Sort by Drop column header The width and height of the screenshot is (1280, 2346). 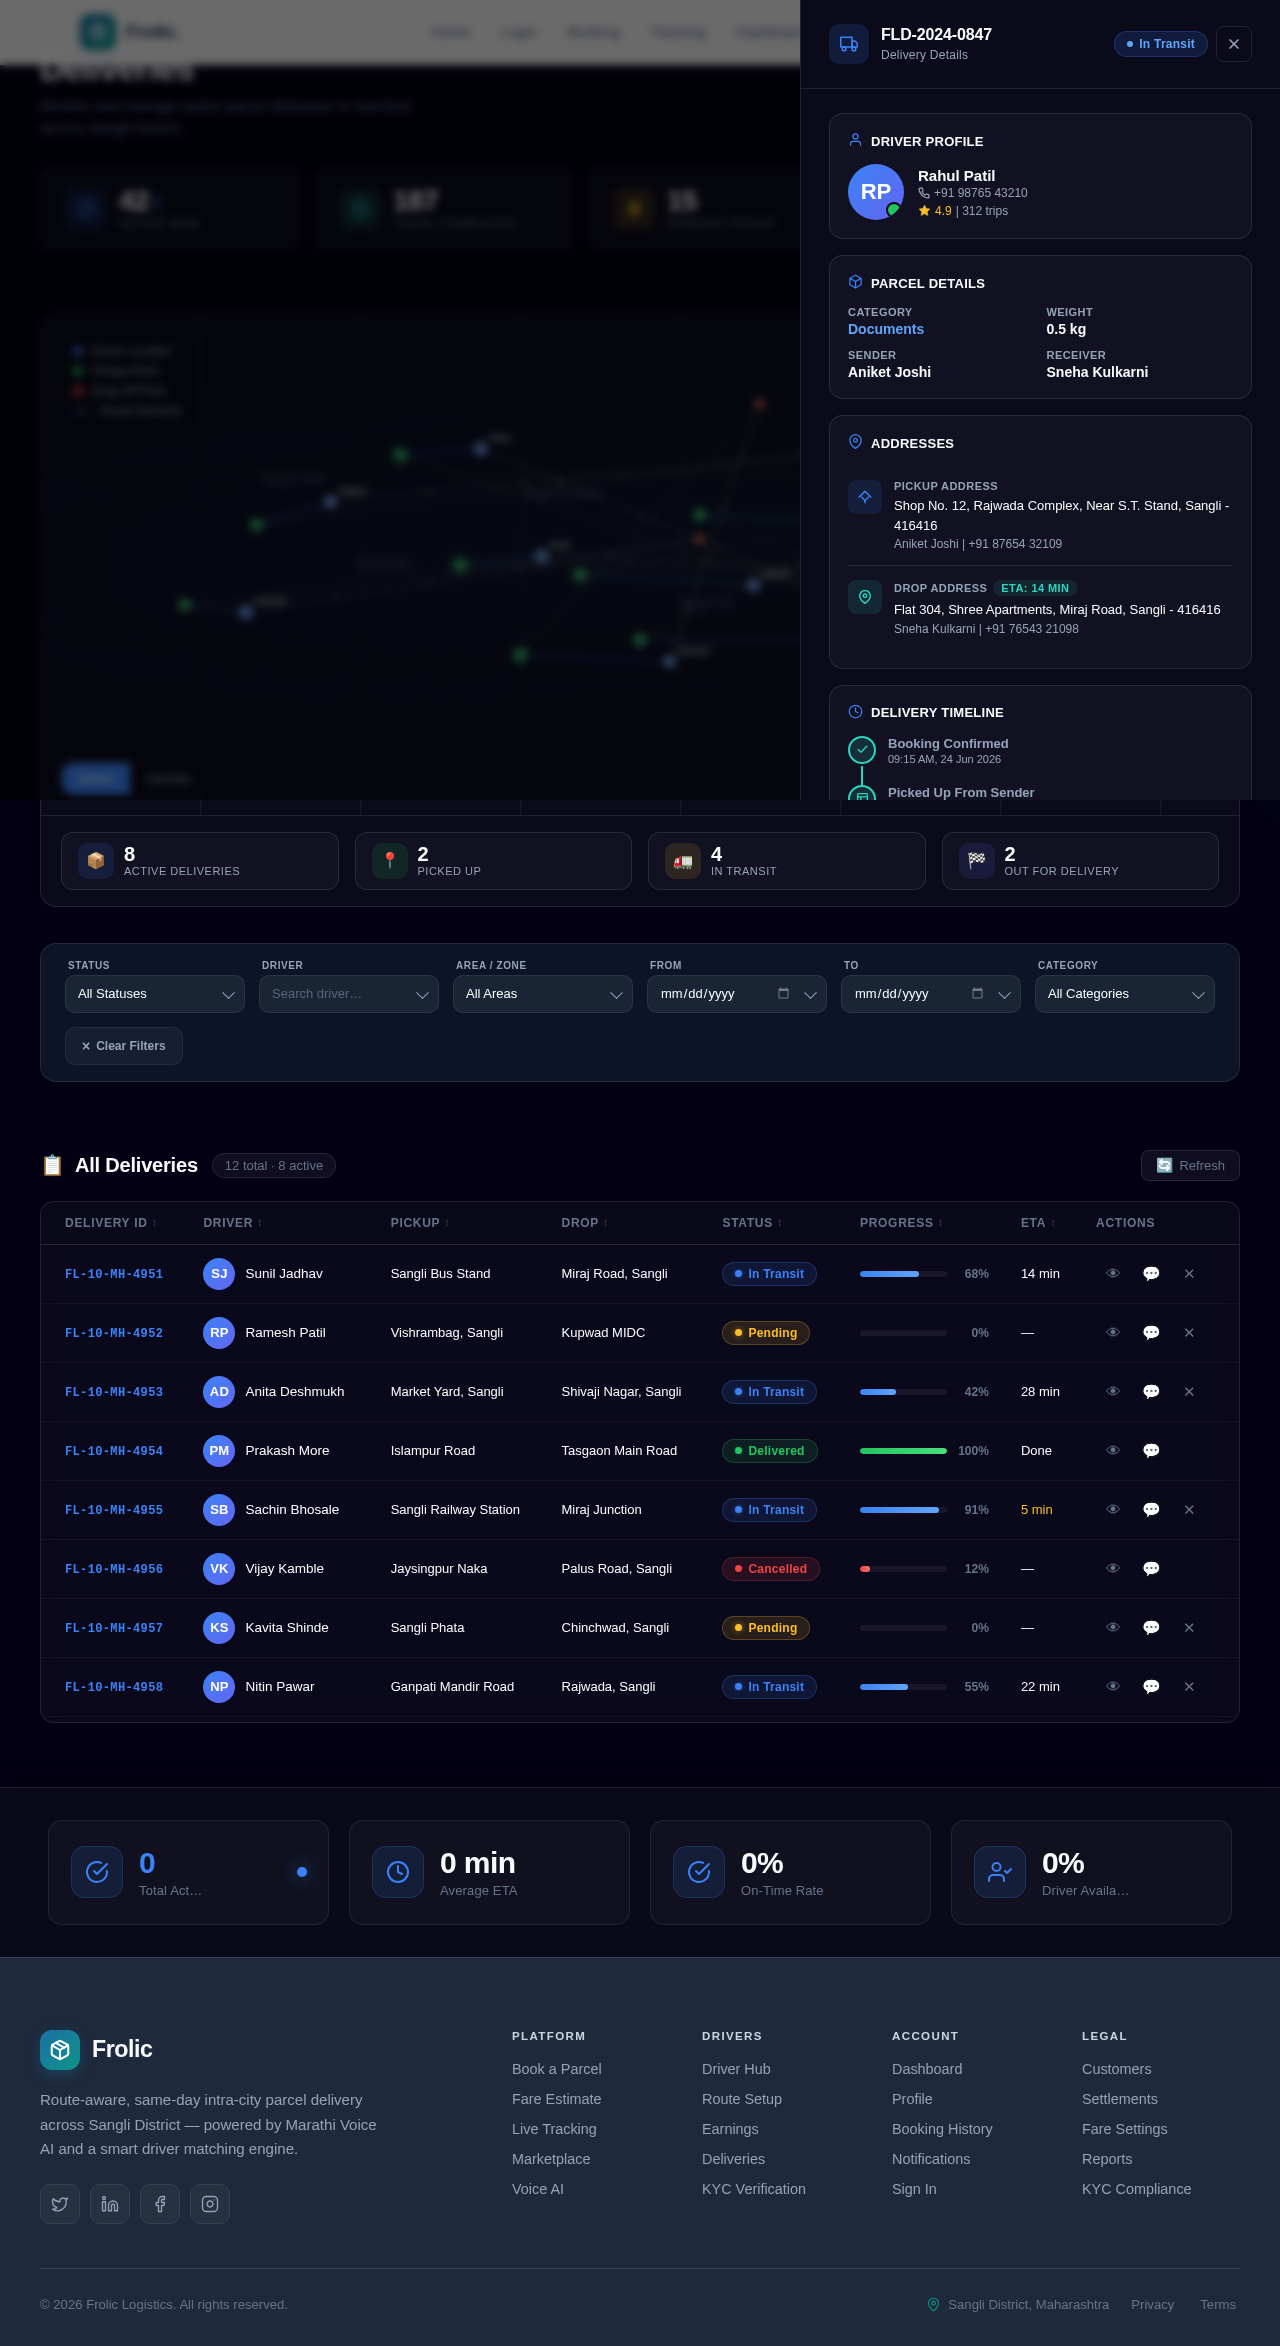[585, 1223]
